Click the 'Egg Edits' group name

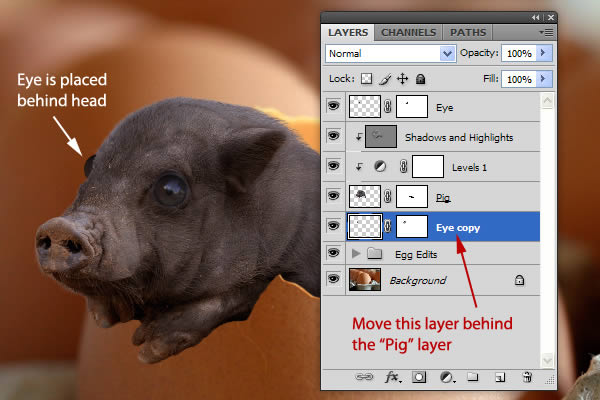click(x=416, y=254)
